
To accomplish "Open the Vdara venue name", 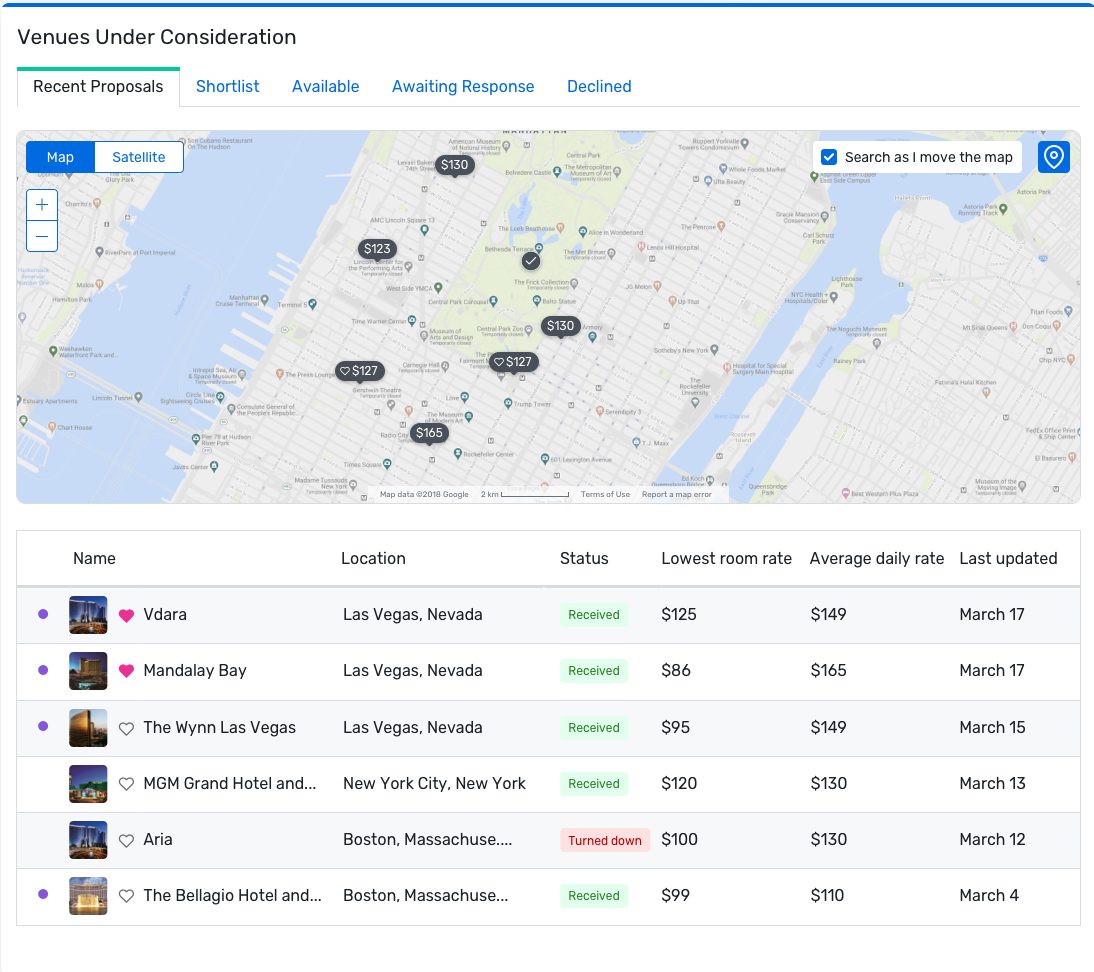I will (x=165, y=615).
